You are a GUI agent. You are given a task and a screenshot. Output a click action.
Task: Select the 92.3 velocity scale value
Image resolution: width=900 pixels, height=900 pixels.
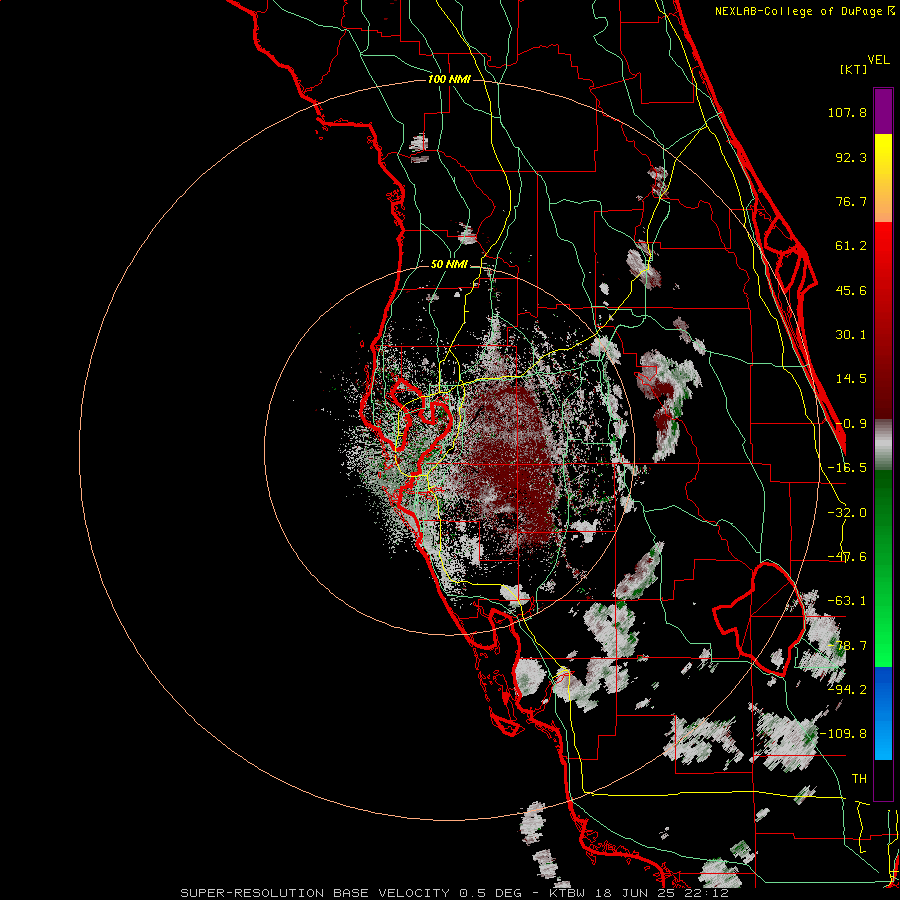tap(851, 157)
